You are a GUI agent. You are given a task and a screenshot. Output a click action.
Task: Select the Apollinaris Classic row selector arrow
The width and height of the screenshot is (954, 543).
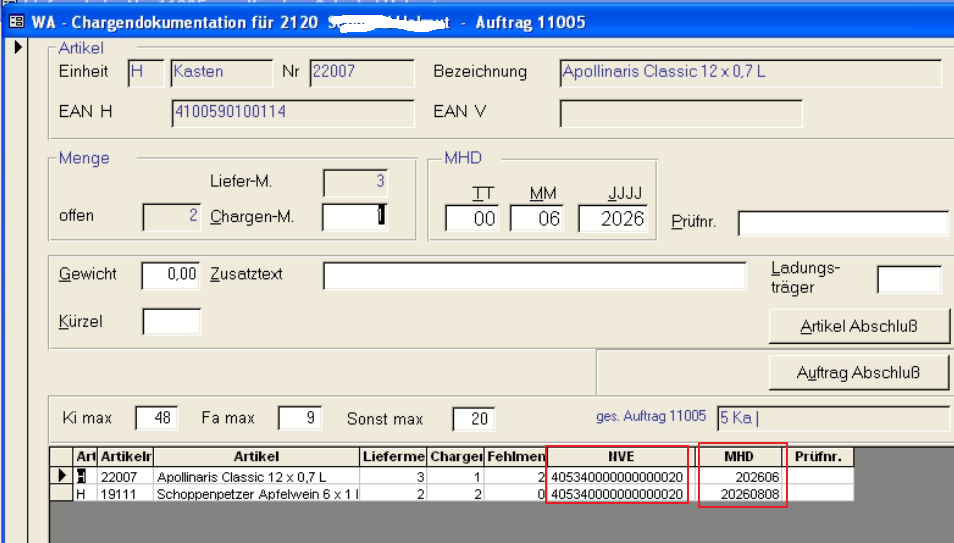coord(61,476)
